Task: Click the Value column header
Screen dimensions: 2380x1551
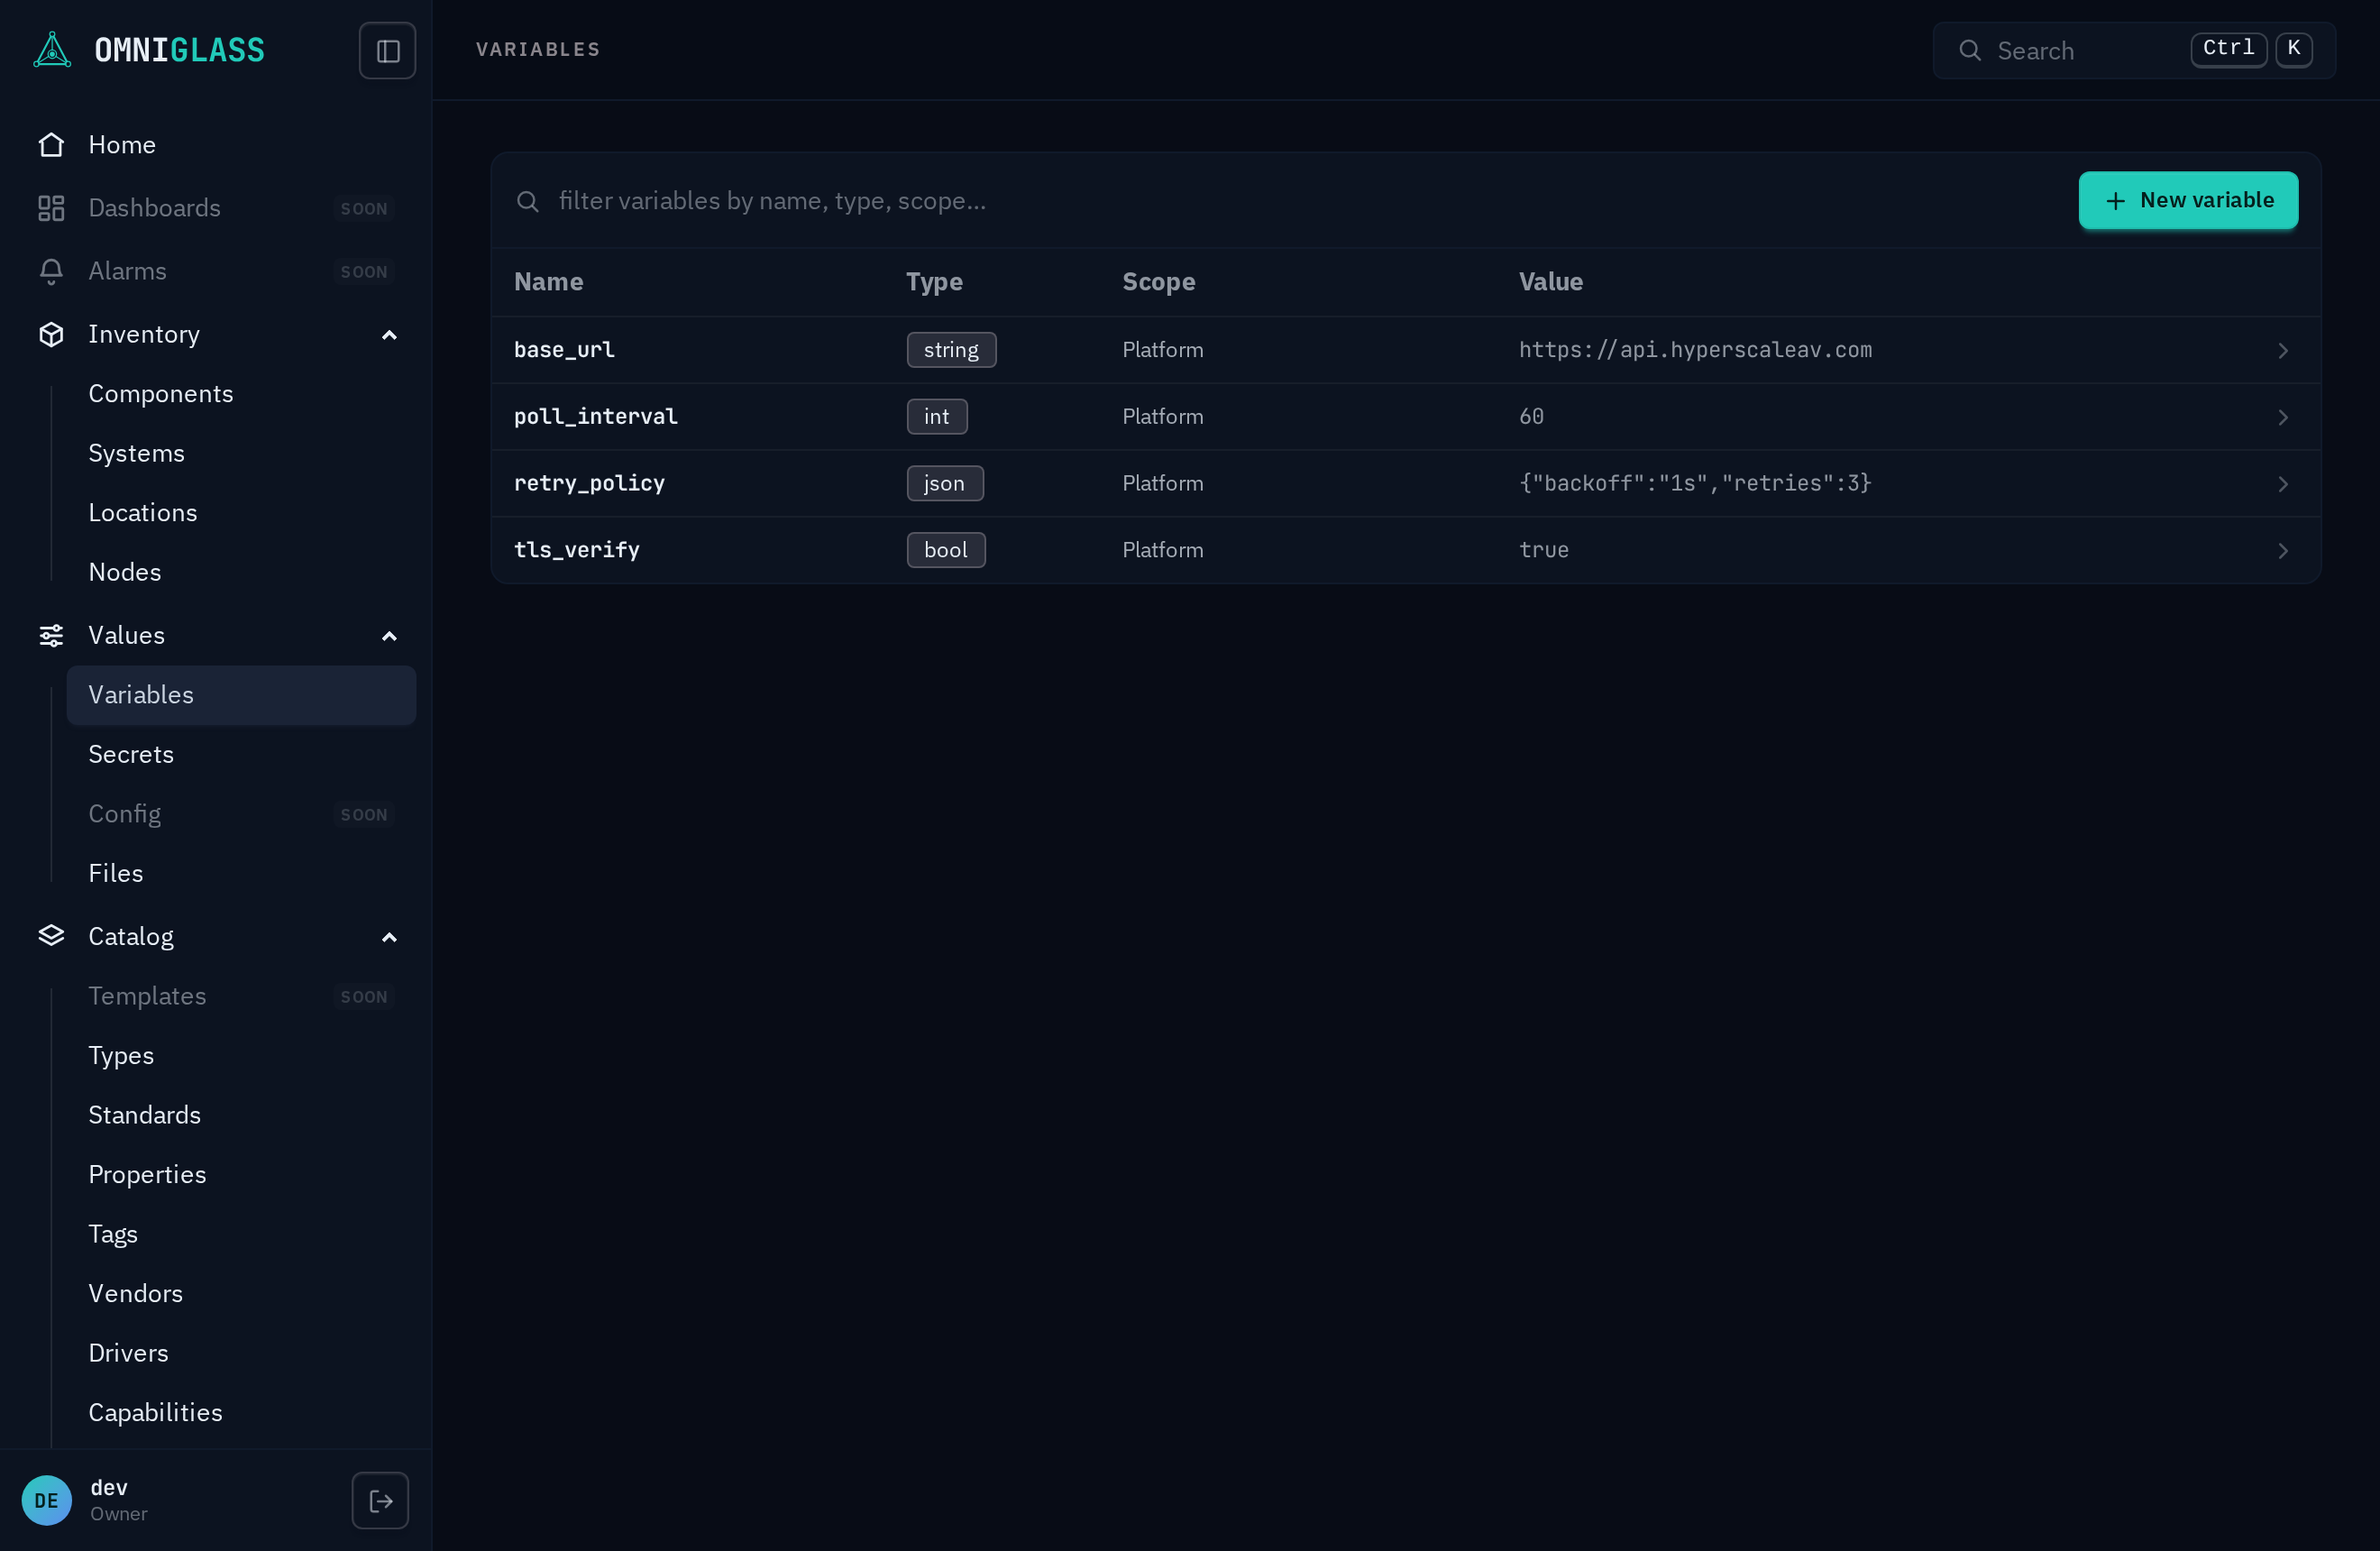Action: [1550, 282]
